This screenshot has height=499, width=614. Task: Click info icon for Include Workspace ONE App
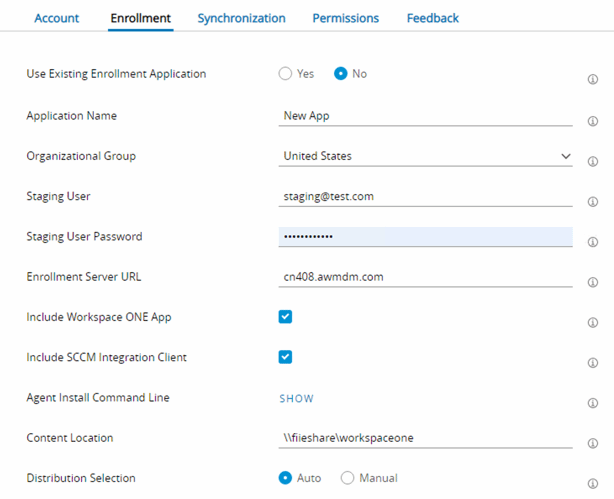click(x=593, y=322)
